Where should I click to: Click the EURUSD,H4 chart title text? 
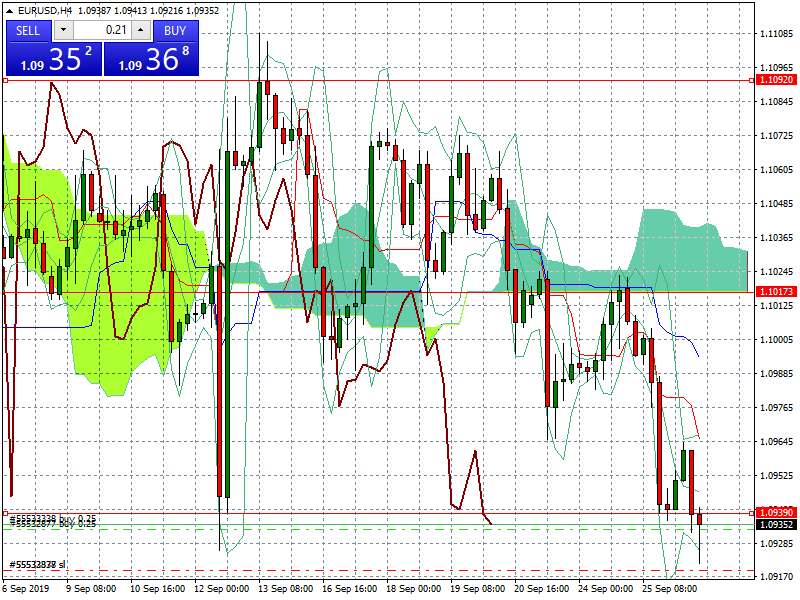click(x=45, y=11)
